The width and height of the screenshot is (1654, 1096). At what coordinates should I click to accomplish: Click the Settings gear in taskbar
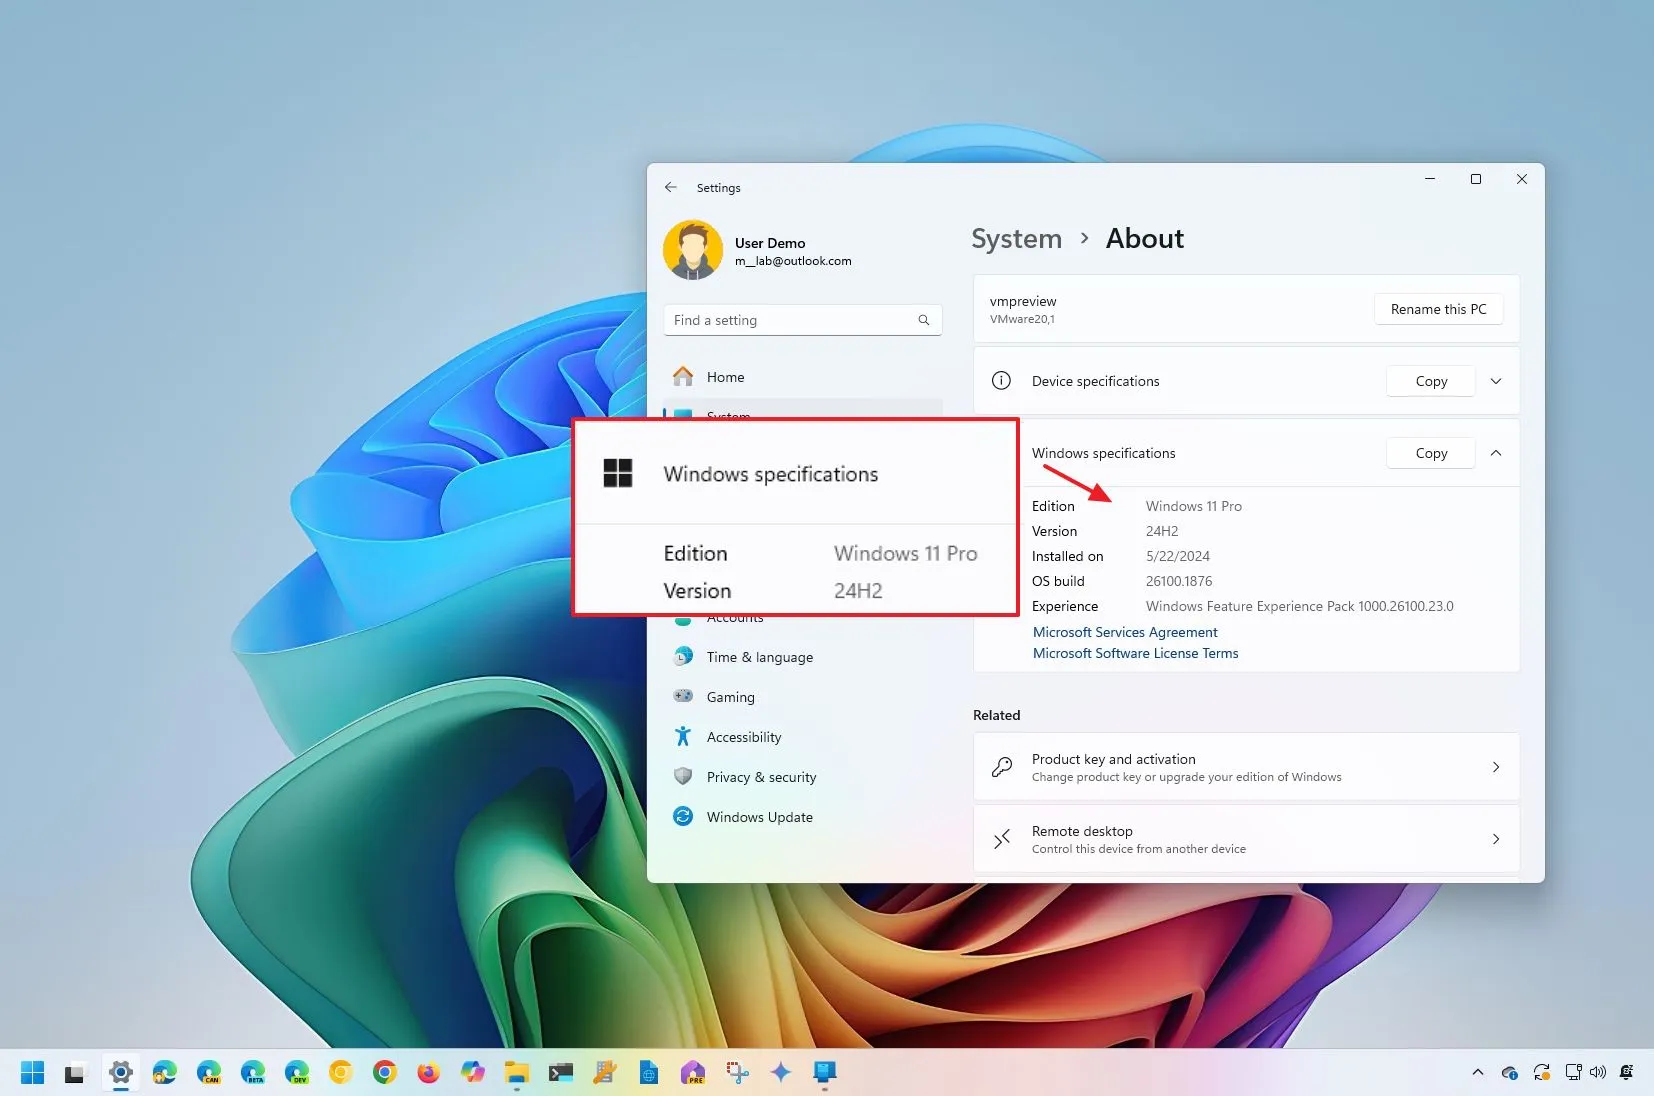[121, 1073]
